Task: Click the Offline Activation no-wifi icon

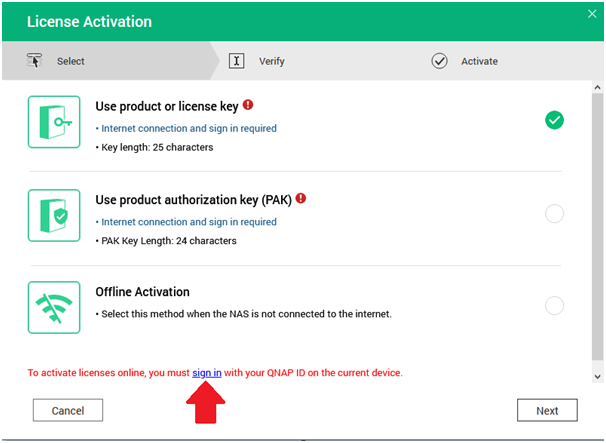Action: tap(54, 306)
